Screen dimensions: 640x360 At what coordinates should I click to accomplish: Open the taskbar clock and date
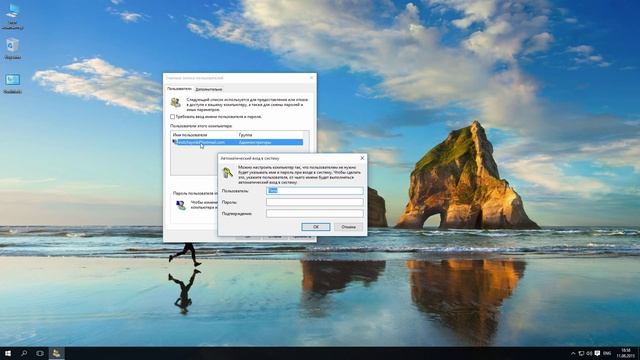click(625, 353)
